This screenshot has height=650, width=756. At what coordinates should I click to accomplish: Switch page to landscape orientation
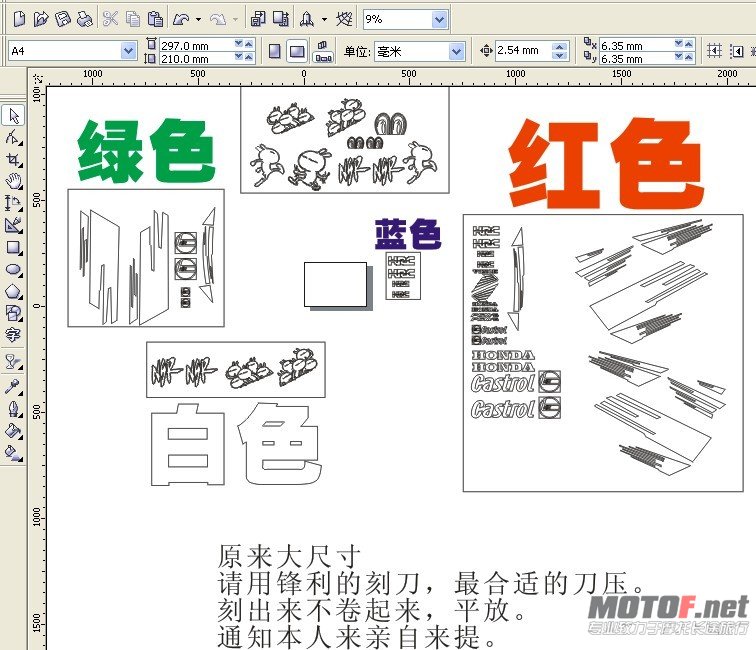click(297, 51)
